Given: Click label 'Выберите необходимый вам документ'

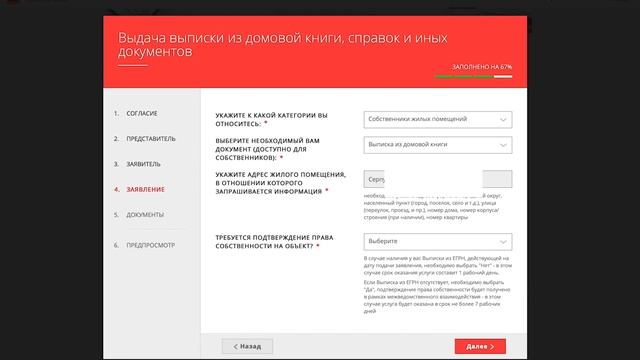Looking at the screenshot, I should tap(268, 149).
